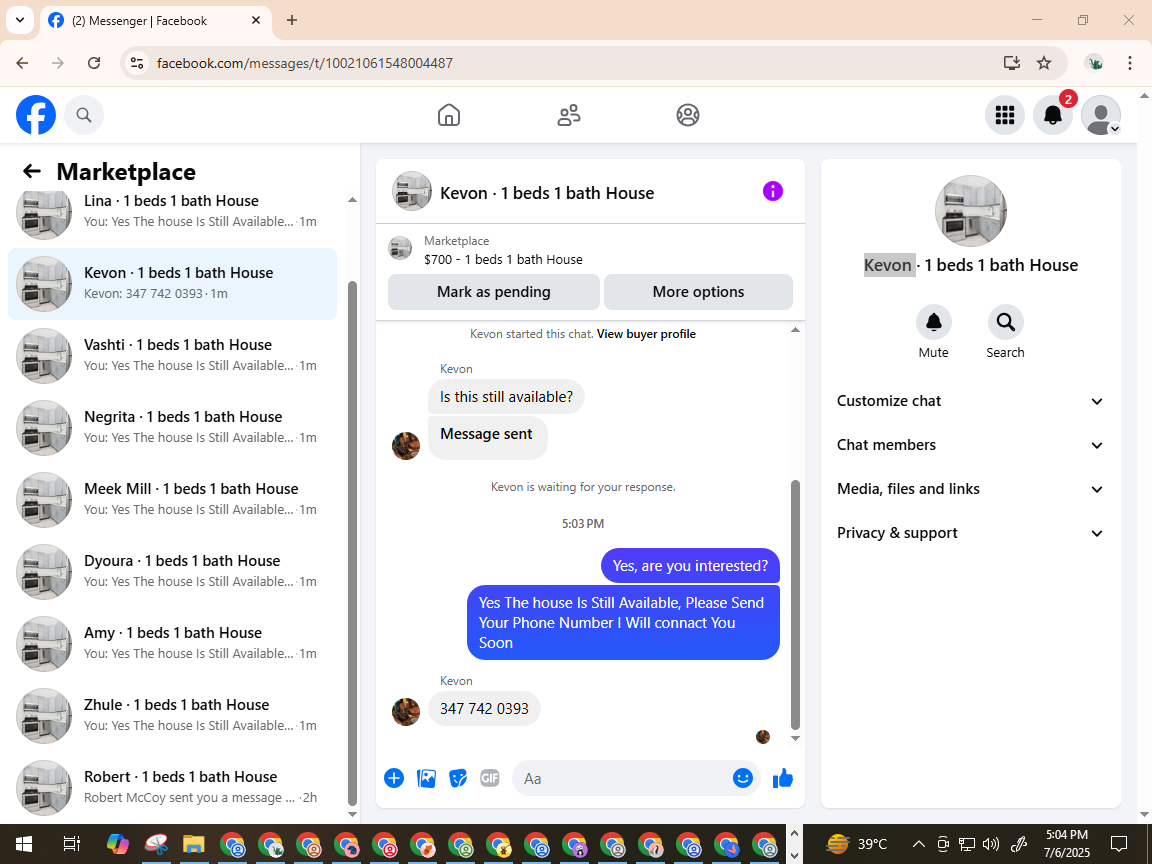The image size is (1152, 864).
Task: Open Meek Mill conversation in chat list
Action: point(173,500)
